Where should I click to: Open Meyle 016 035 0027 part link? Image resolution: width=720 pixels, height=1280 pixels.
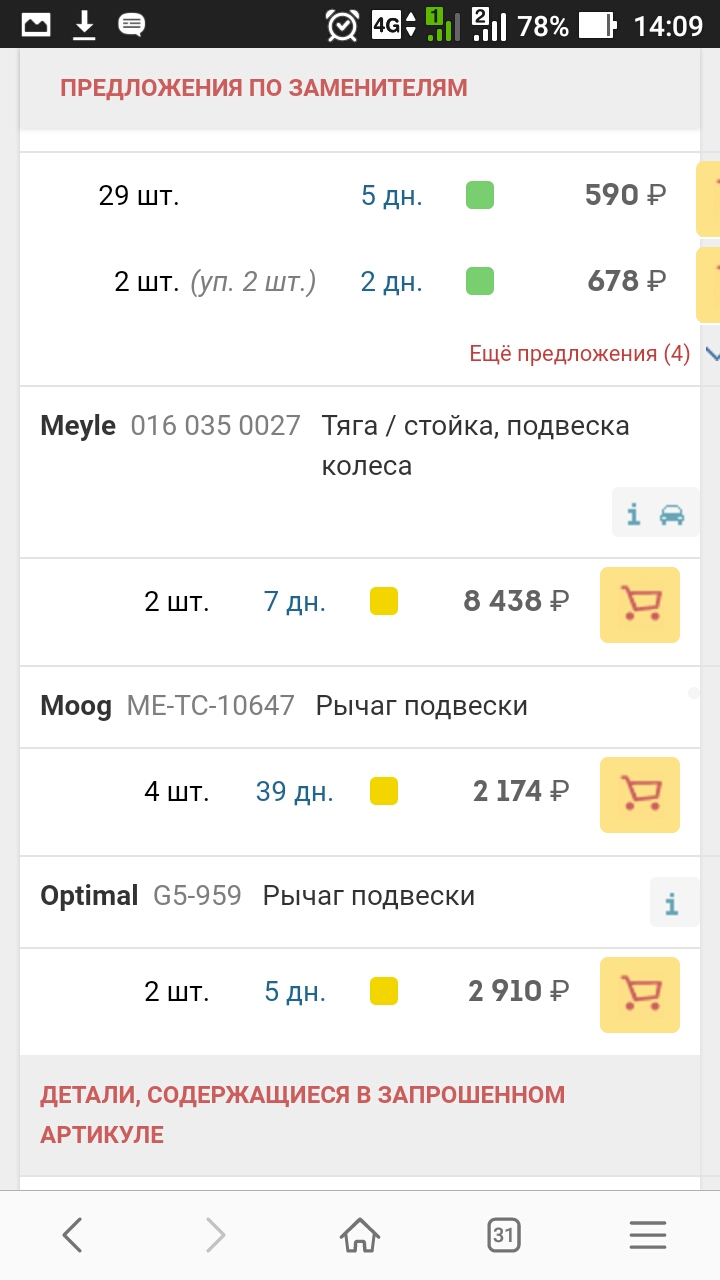[215, 426]
